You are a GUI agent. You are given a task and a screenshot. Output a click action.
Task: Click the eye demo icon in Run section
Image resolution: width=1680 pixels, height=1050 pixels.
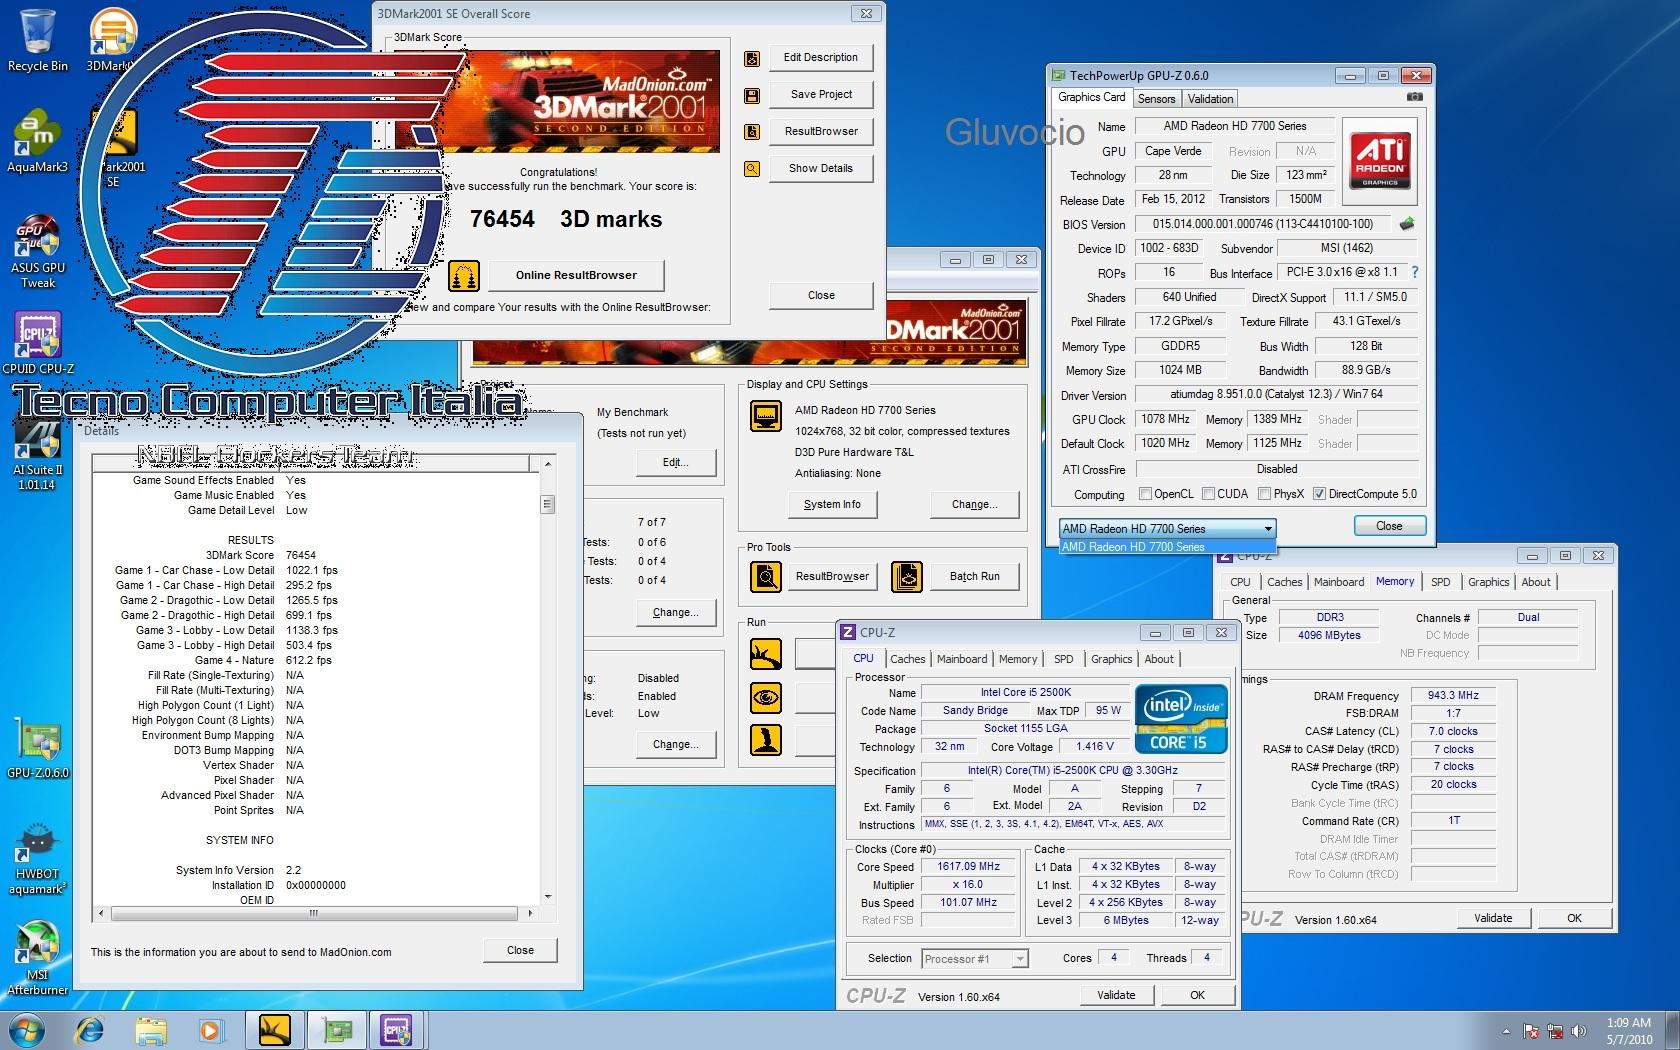point(766,697)
